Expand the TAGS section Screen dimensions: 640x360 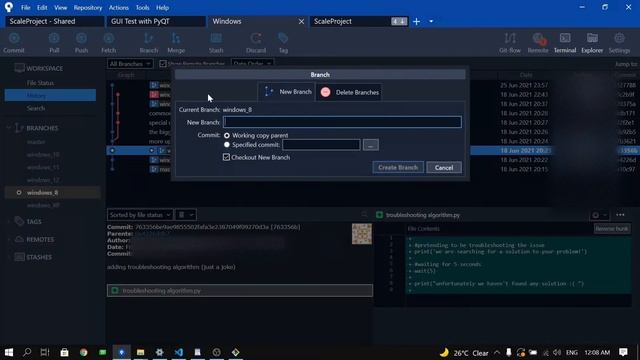point(9,221)
